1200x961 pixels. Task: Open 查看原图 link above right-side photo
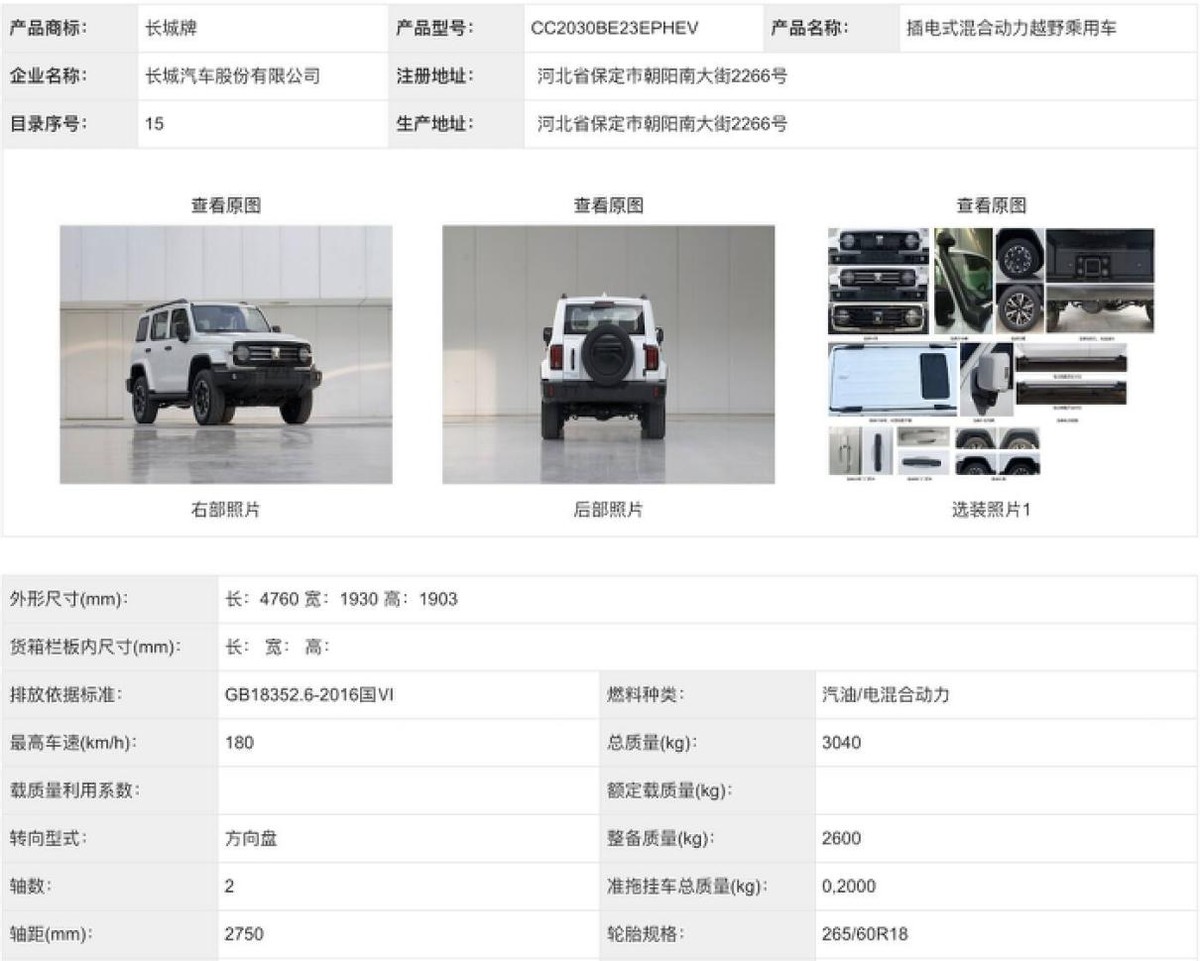coord(226,206)
